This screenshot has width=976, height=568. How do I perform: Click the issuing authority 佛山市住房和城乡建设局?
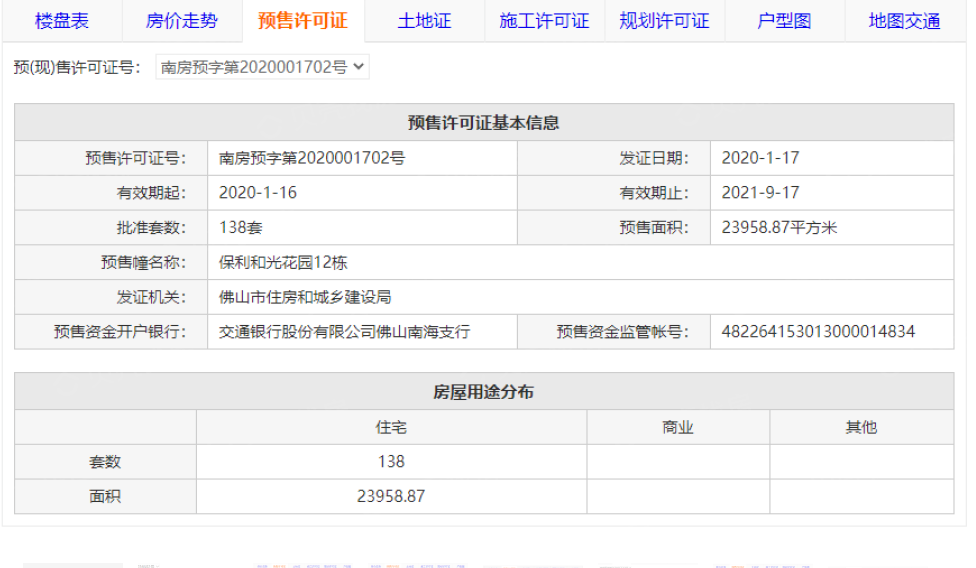(x=305, y=297)
